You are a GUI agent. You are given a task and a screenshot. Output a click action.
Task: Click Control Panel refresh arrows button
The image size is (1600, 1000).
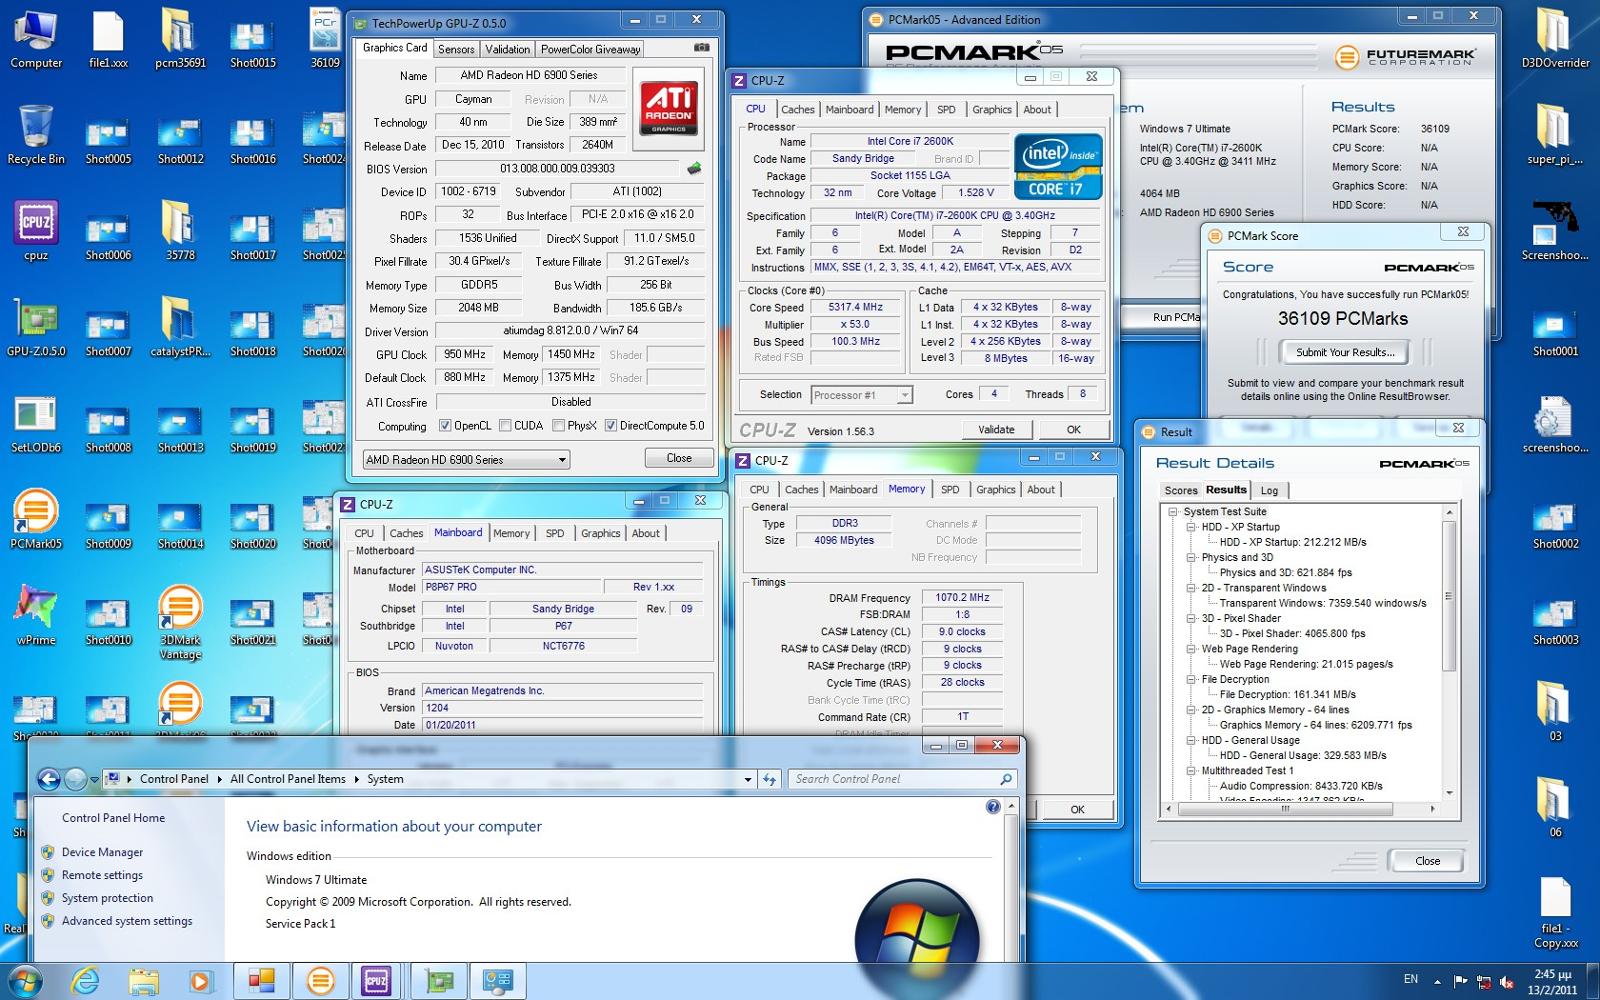point(769,779)
